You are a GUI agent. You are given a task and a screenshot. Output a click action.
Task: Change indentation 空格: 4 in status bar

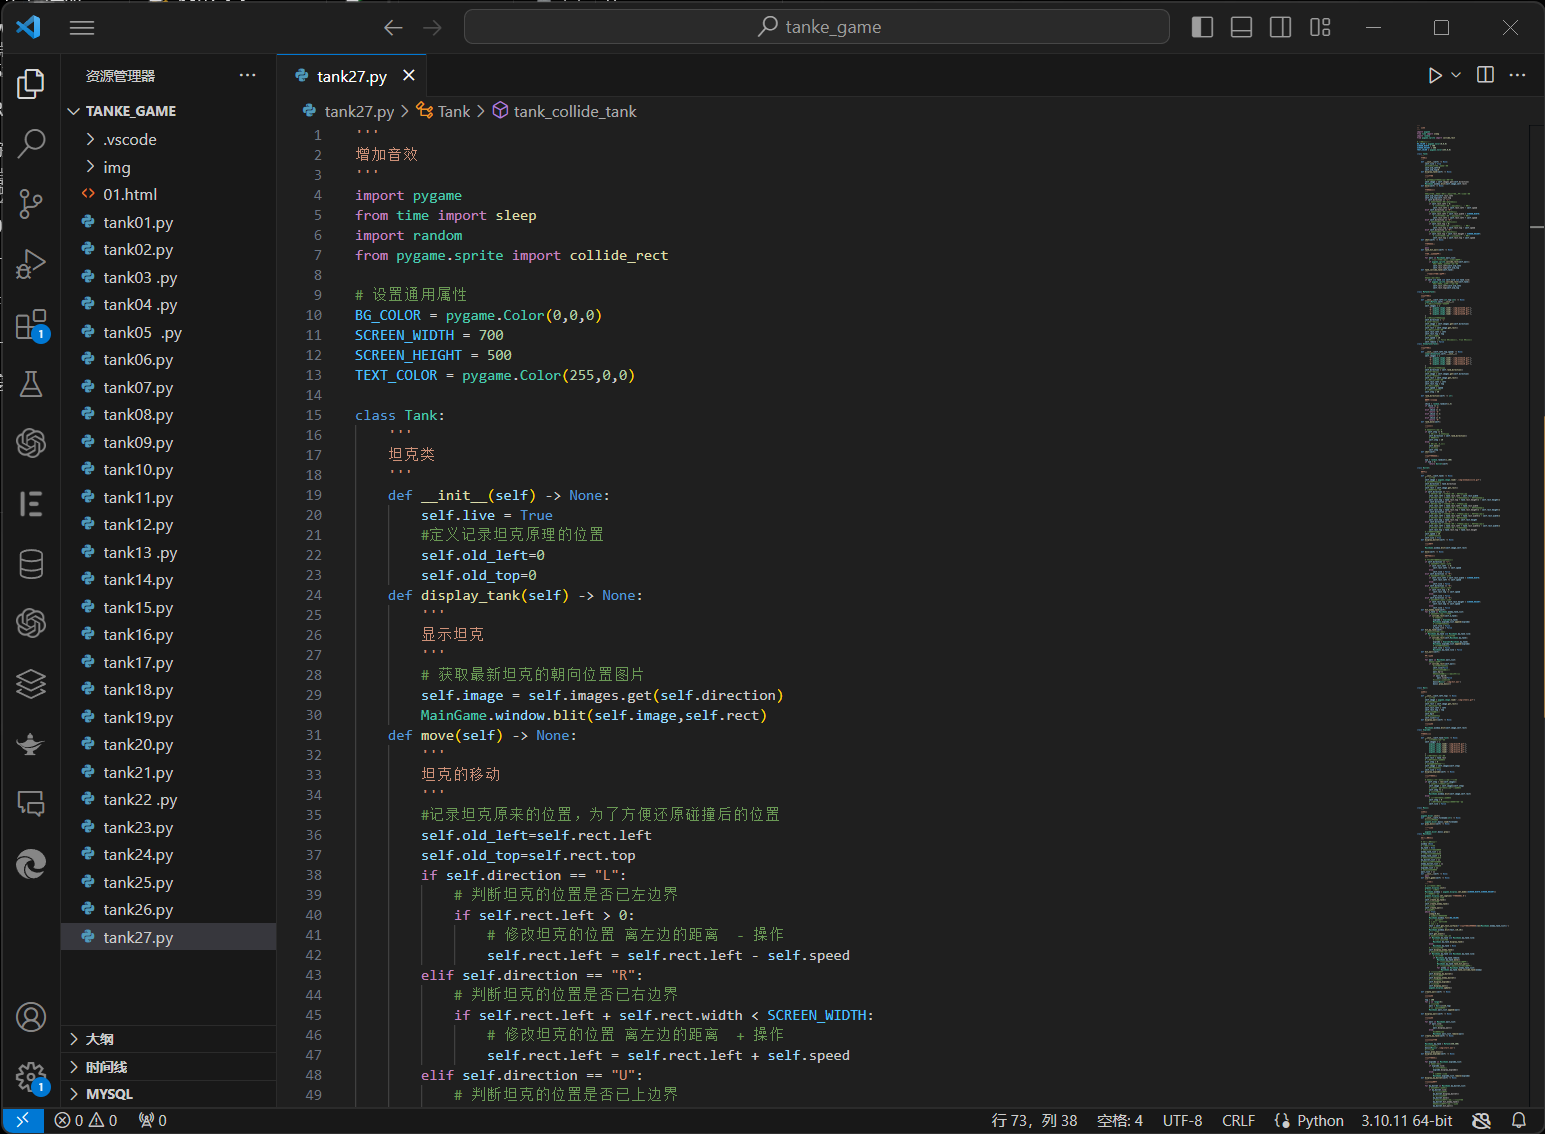click(1119, 1120)
